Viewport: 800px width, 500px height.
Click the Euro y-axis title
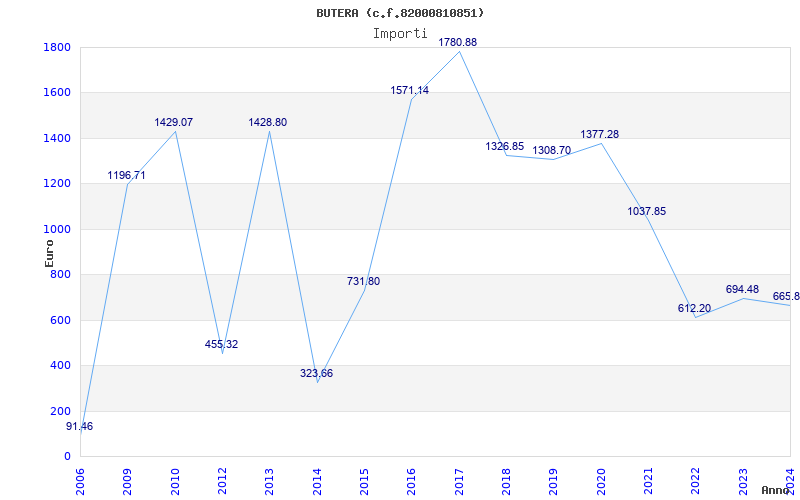click(x=49, y=253)
